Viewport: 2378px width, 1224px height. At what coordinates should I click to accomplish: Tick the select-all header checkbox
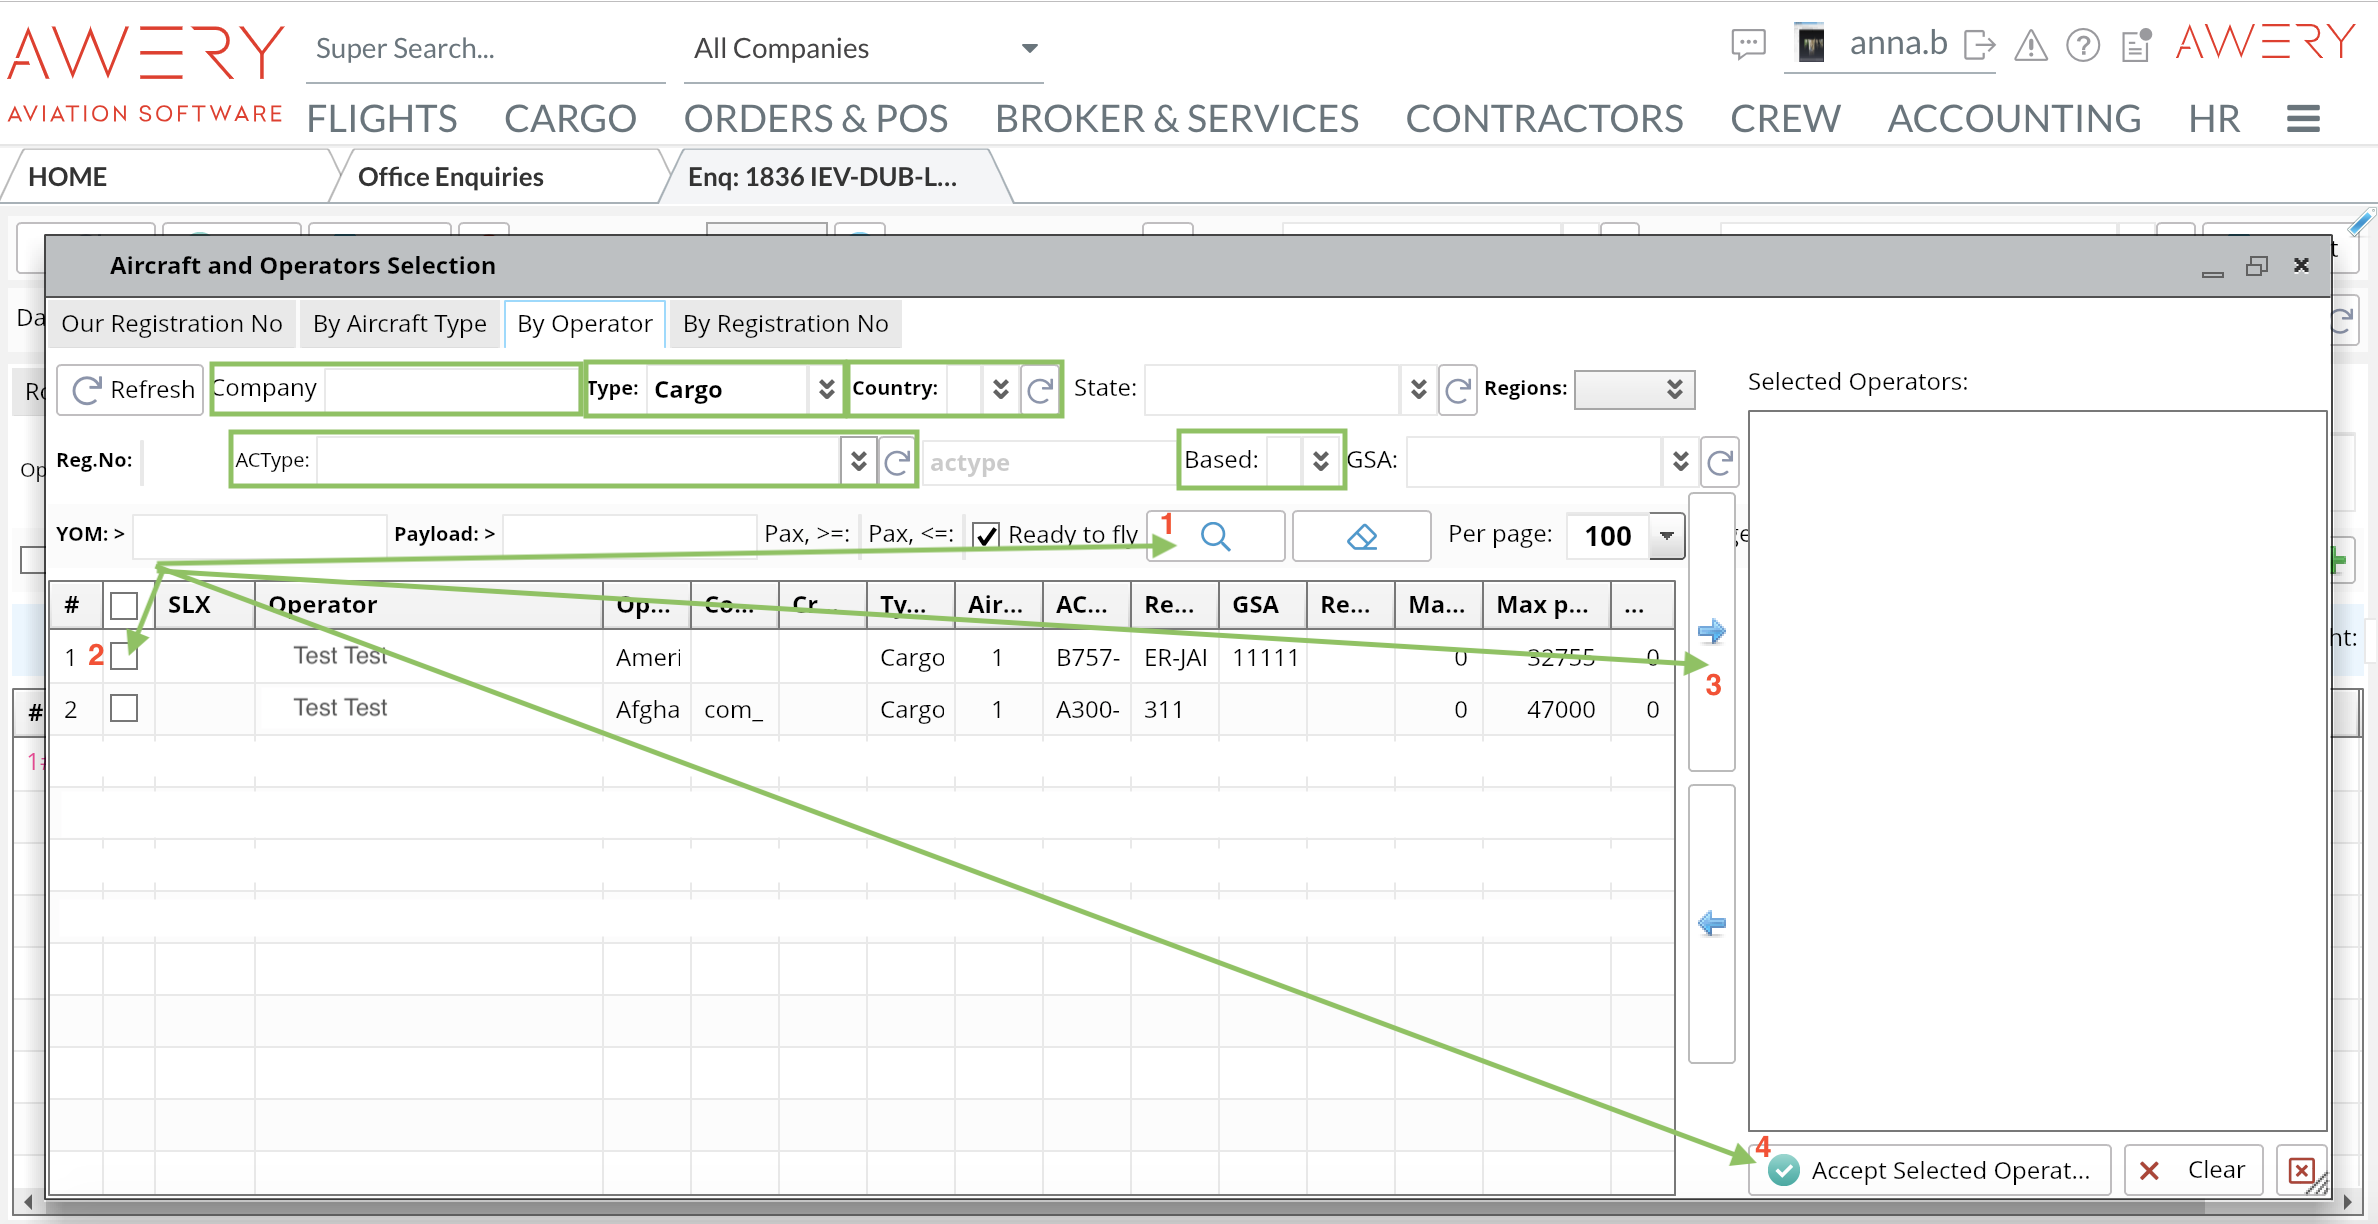pos(124,605)
